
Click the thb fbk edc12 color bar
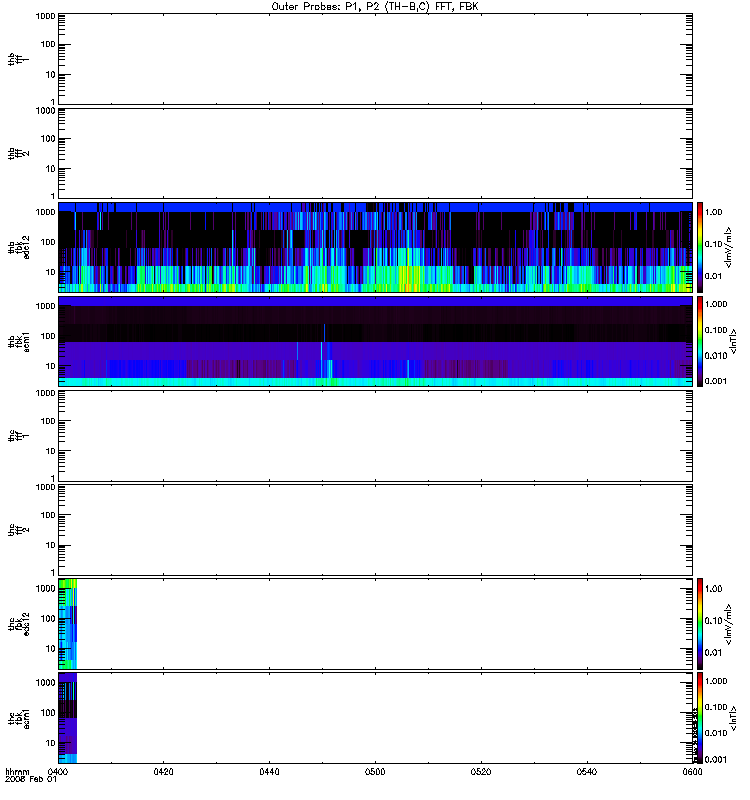point(700,247)
